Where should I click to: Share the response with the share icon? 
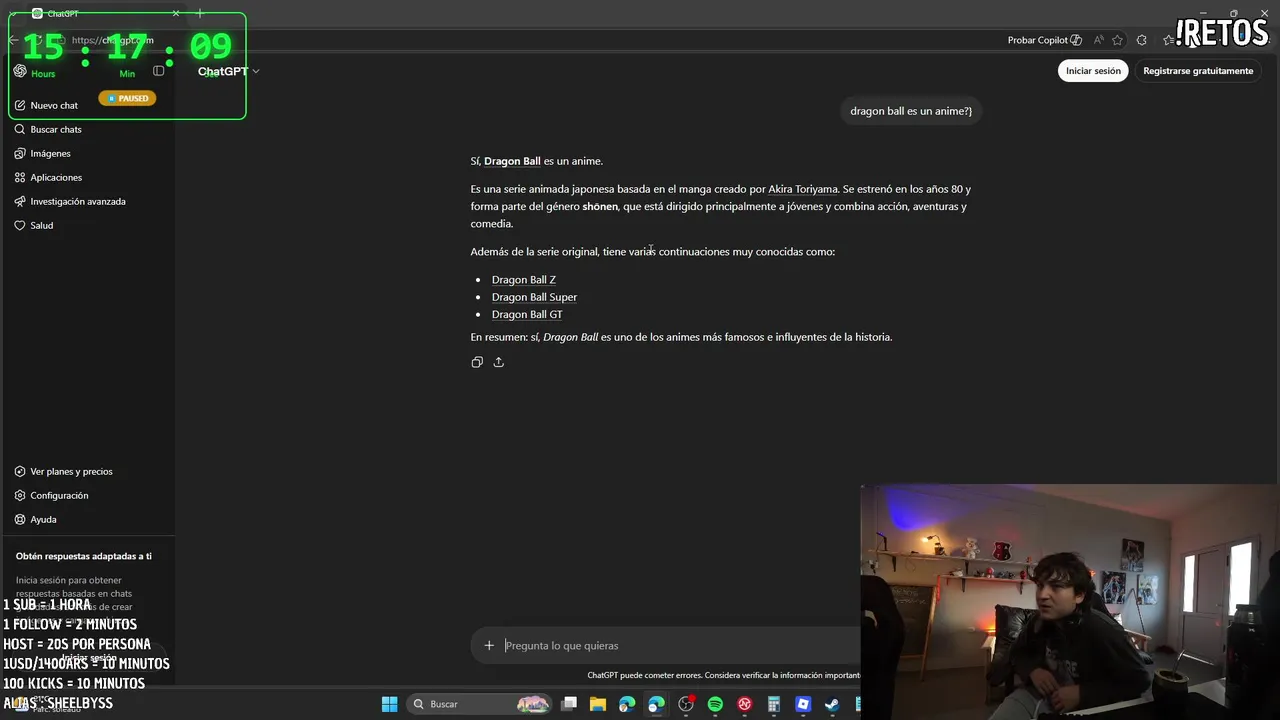coord(498,362)
